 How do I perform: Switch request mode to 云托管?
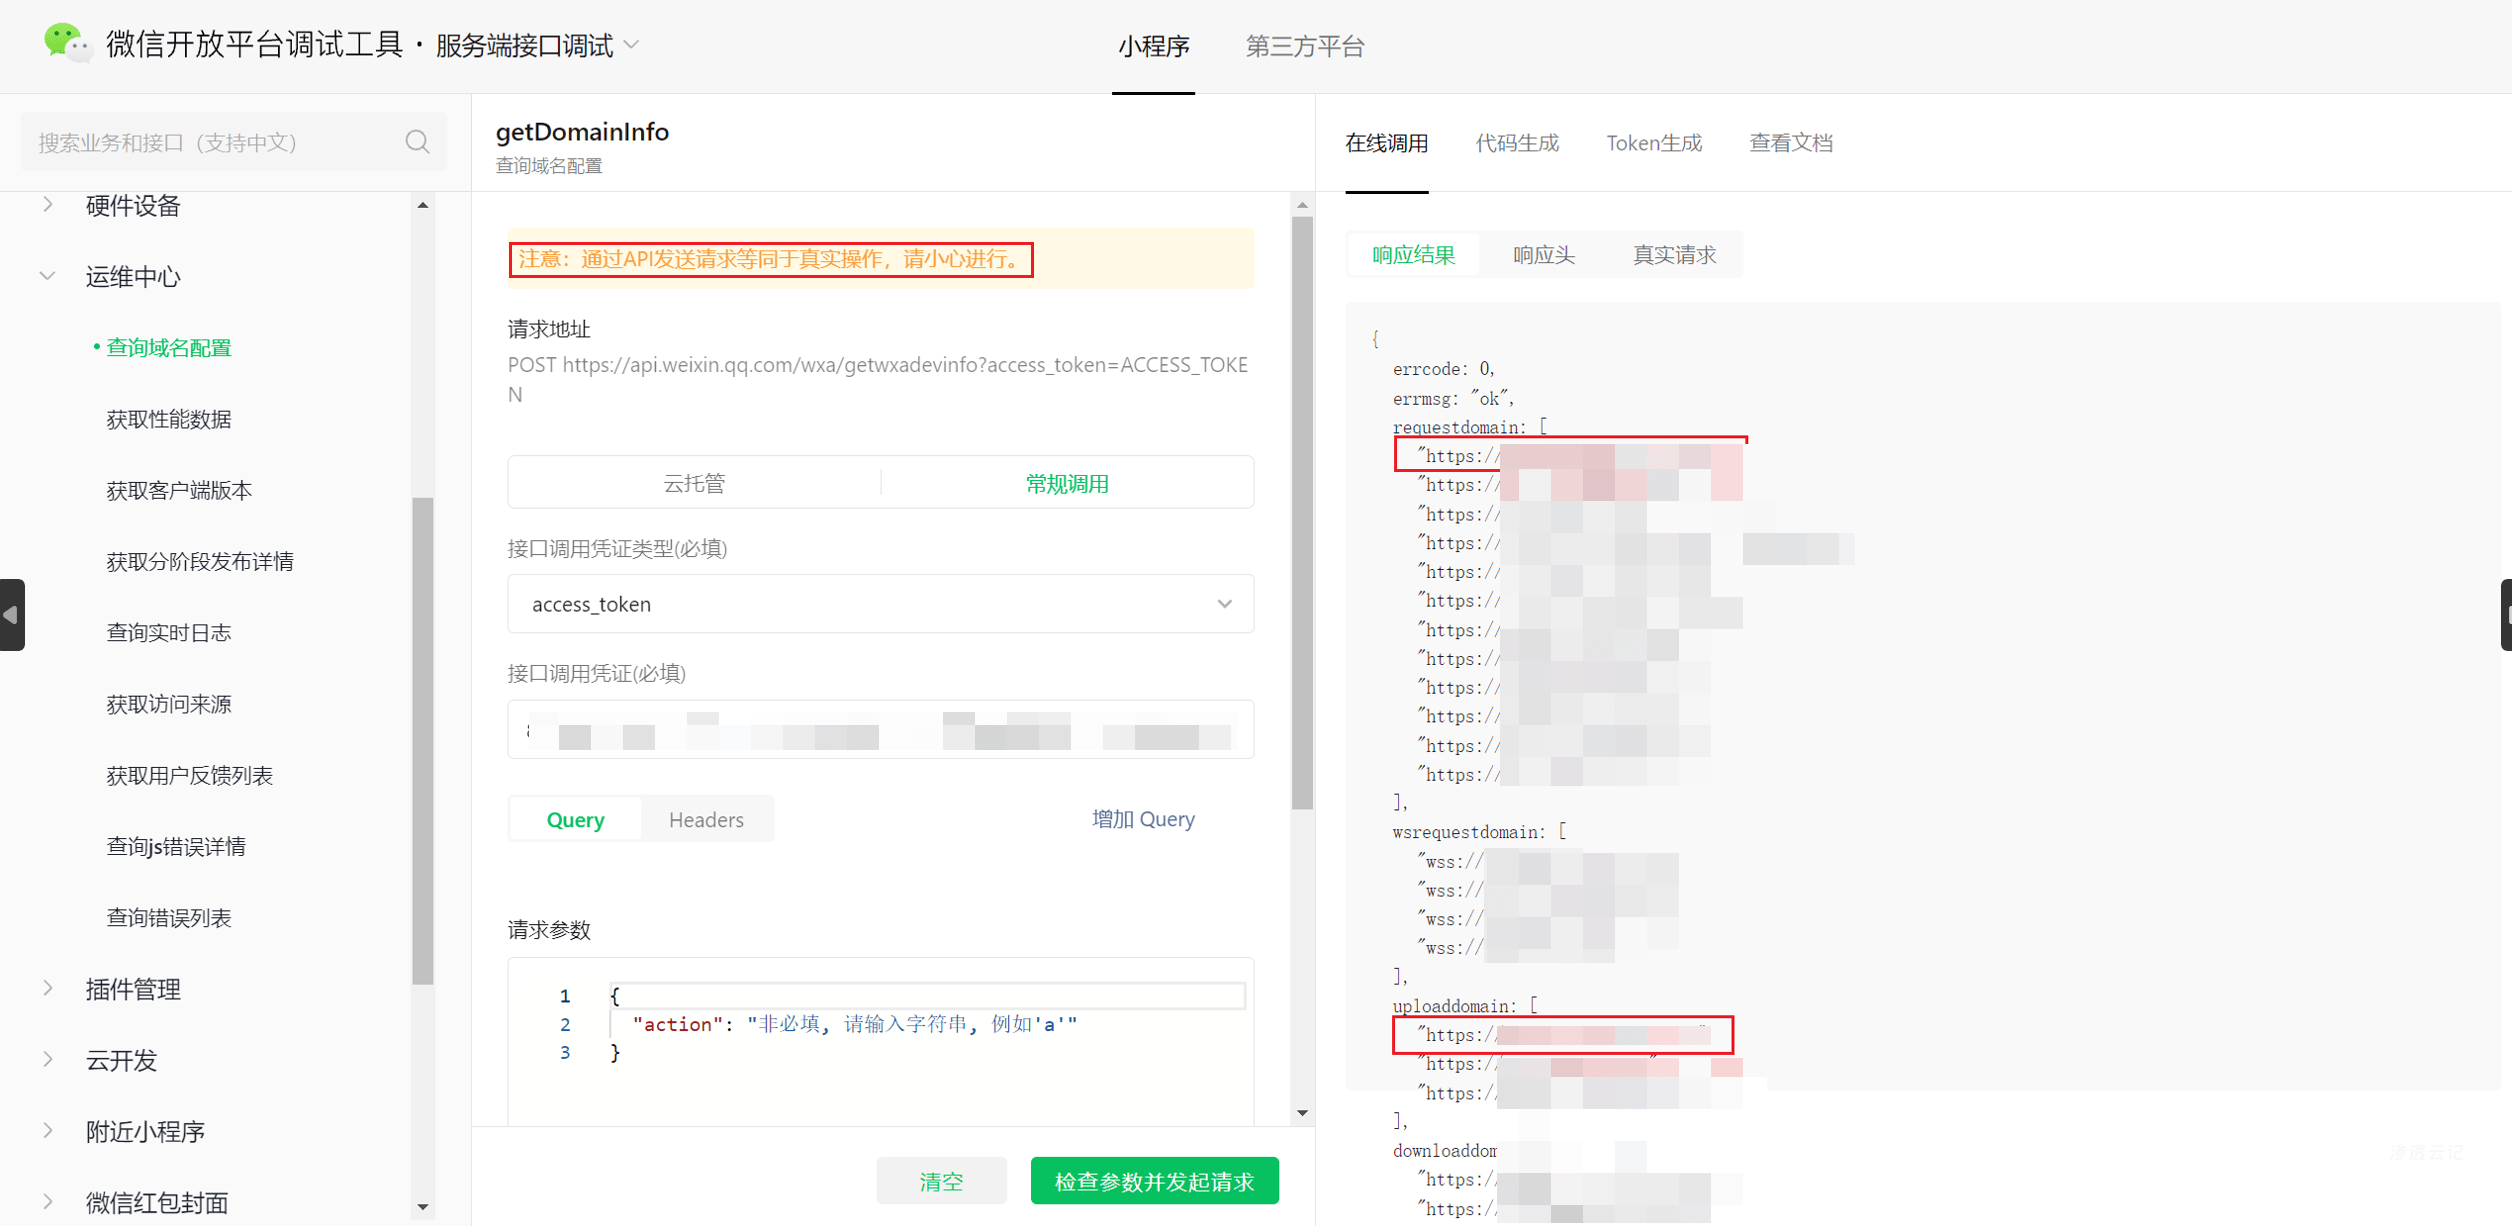(692, 482)
